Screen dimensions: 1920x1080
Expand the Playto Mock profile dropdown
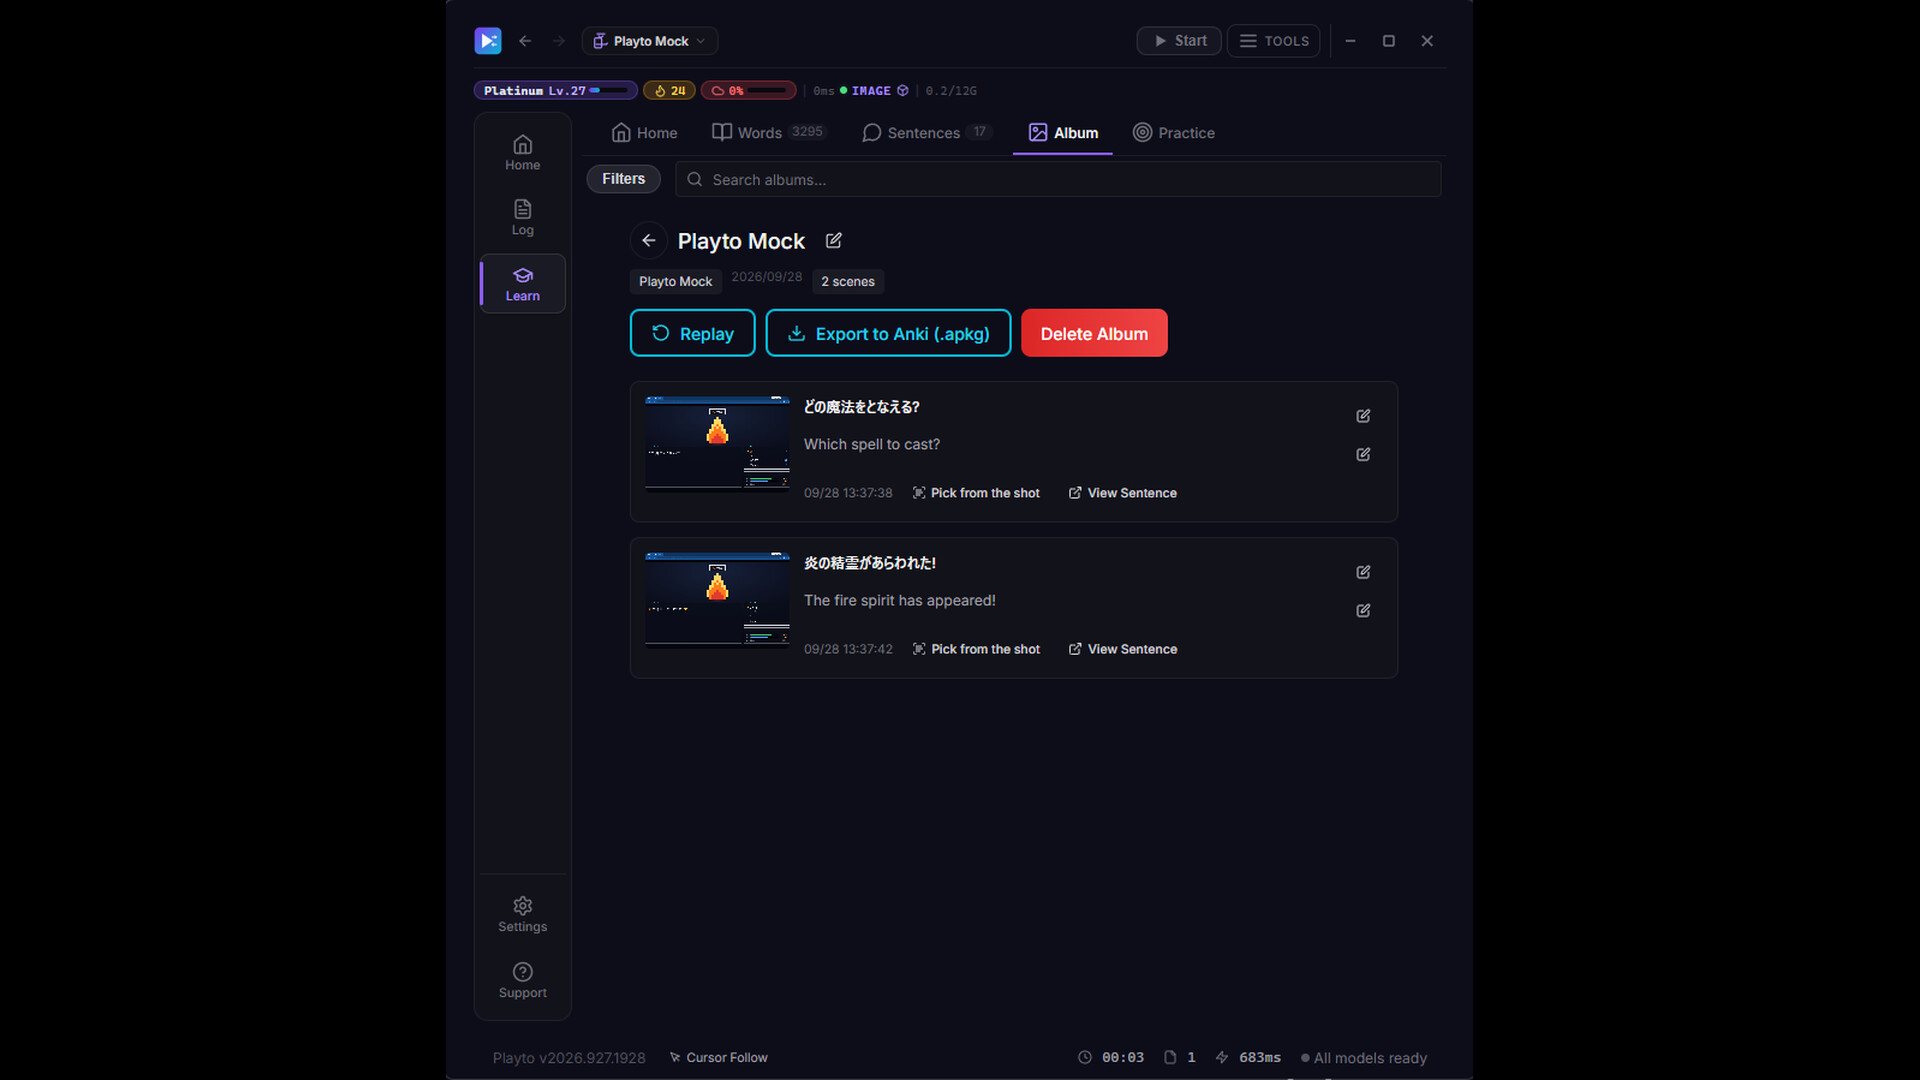(x=650, y=41)
